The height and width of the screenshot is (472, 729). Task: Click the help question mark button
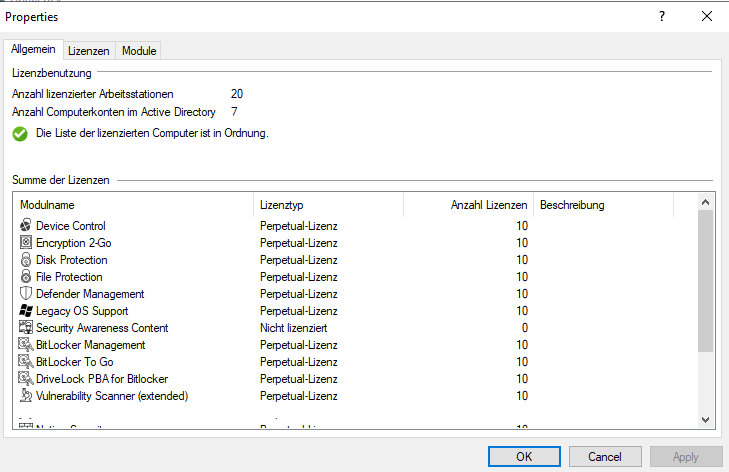pyautogui.click(x=662, y=17)
